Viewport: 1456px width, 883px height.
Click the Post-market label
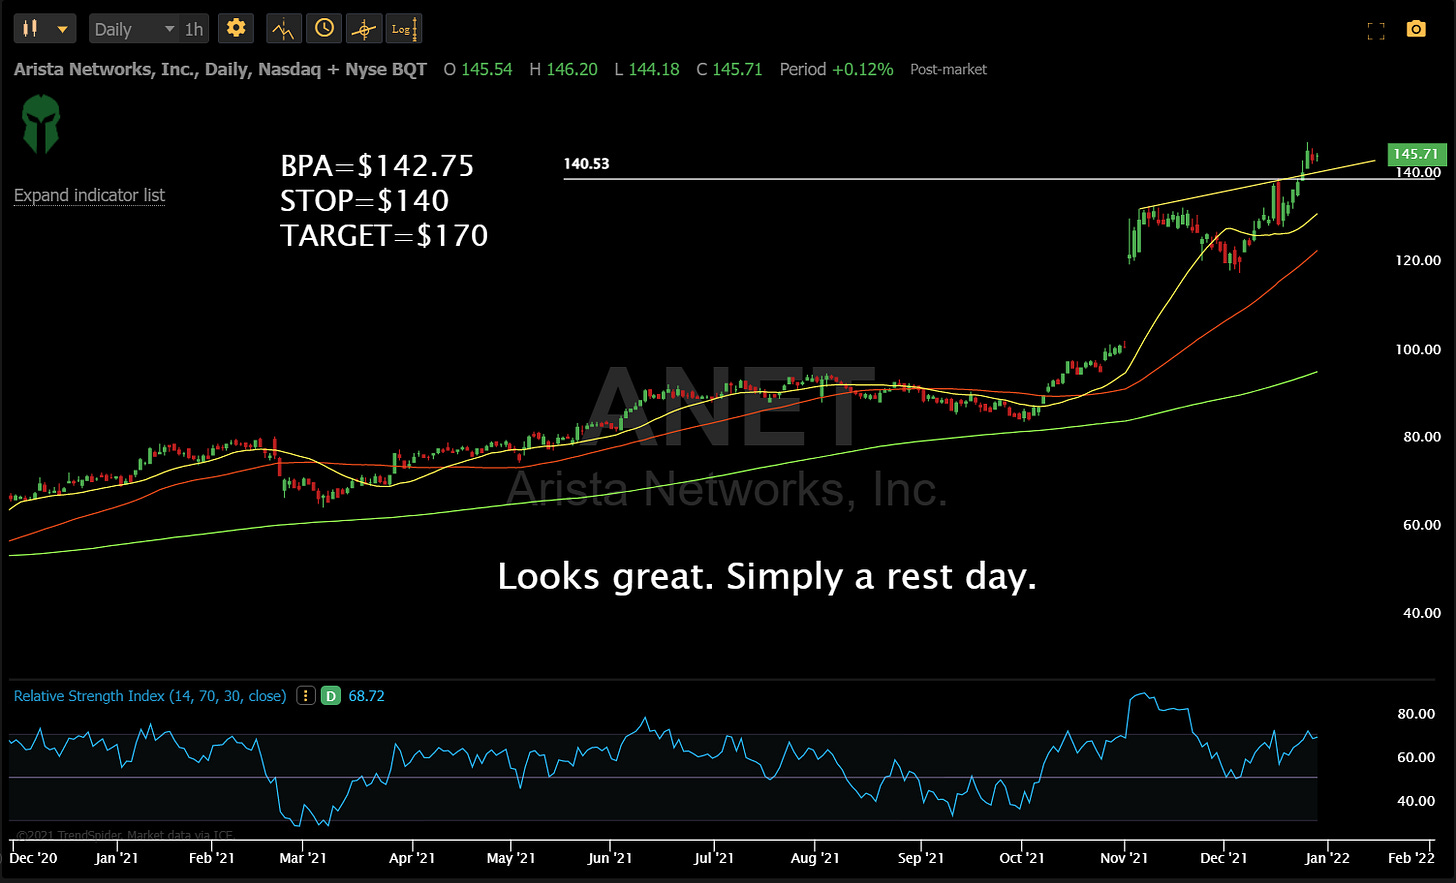[948, 69]
